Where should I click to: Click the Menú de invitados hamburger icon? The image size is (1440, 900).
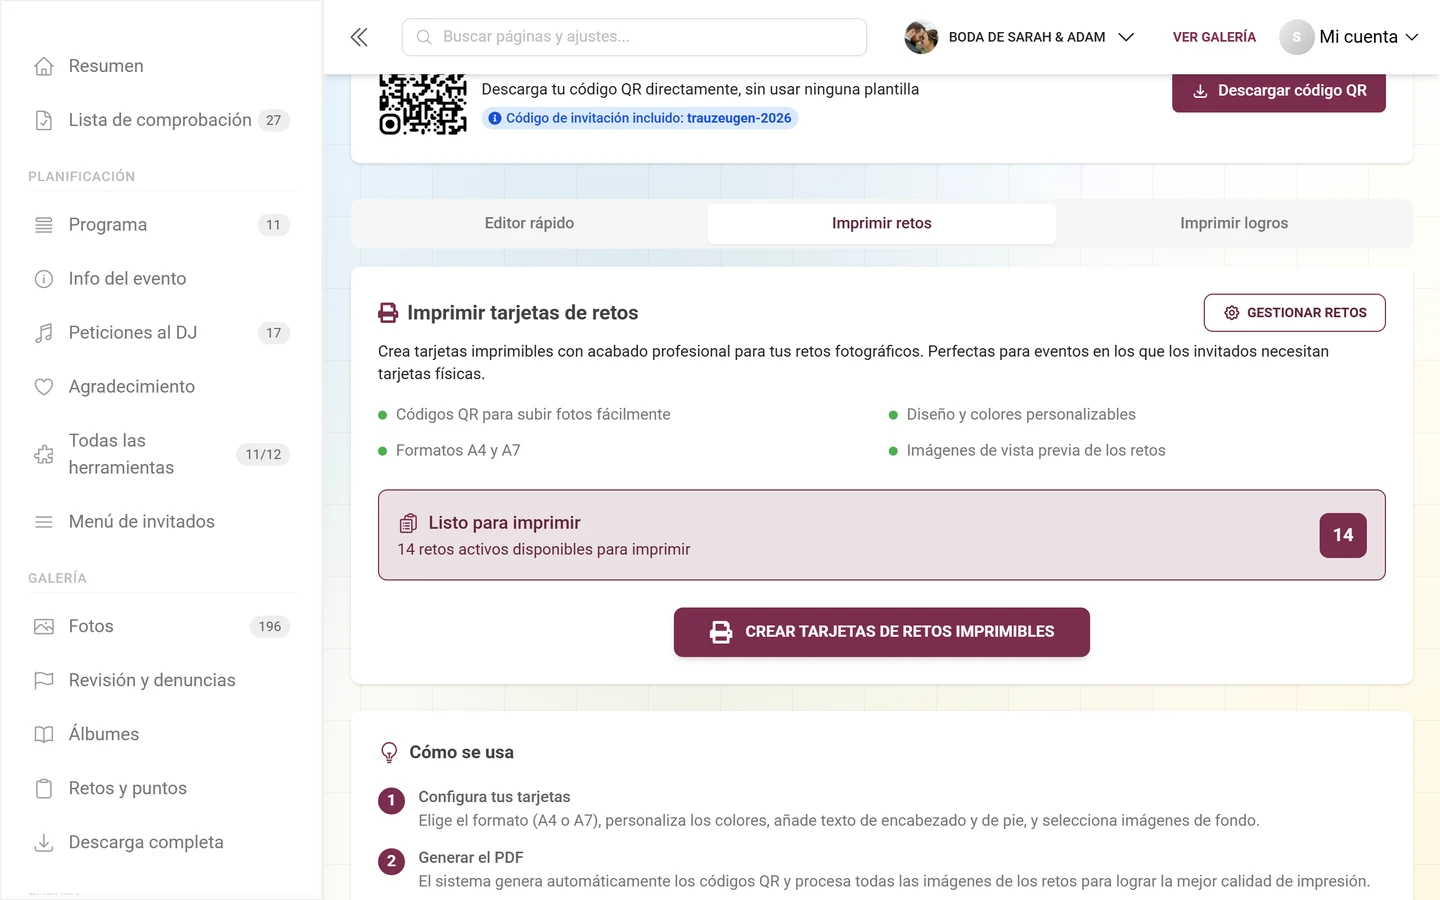click(x=44, y=522)
